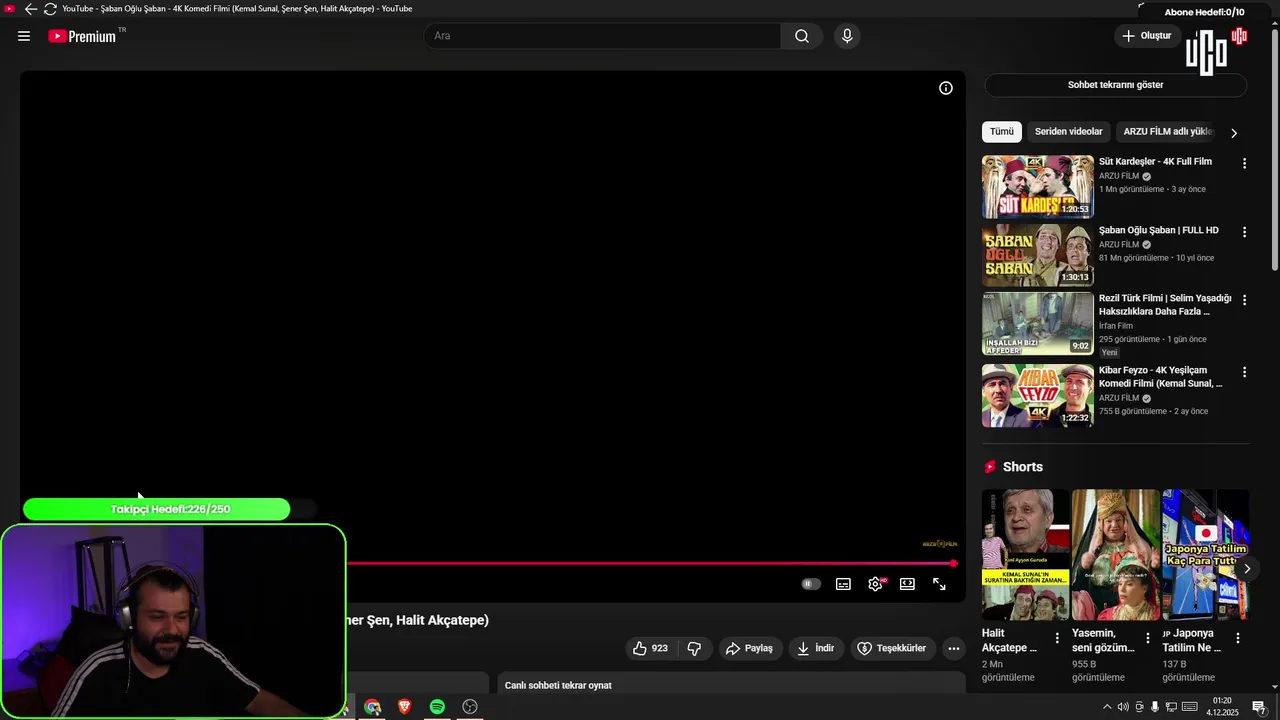Image resolution: width=1280 pixels, height=720 pixels.
Task: Show hidden system tray icons
Action: (x=1106, y=707)
